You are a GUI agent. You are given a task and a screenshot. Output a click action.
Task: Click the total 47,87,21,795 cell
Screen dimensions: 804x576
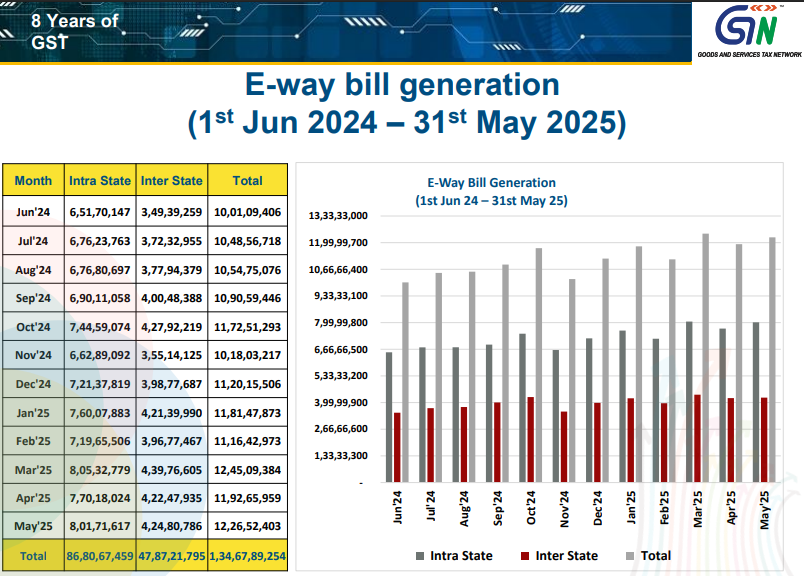172,556
